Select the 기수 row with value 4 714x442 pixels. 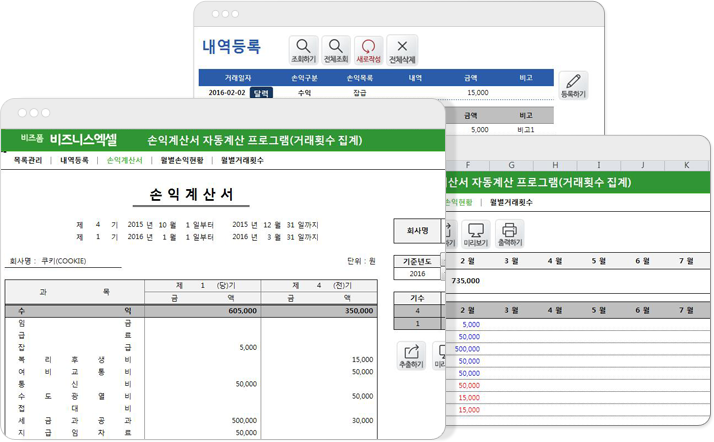417,311
